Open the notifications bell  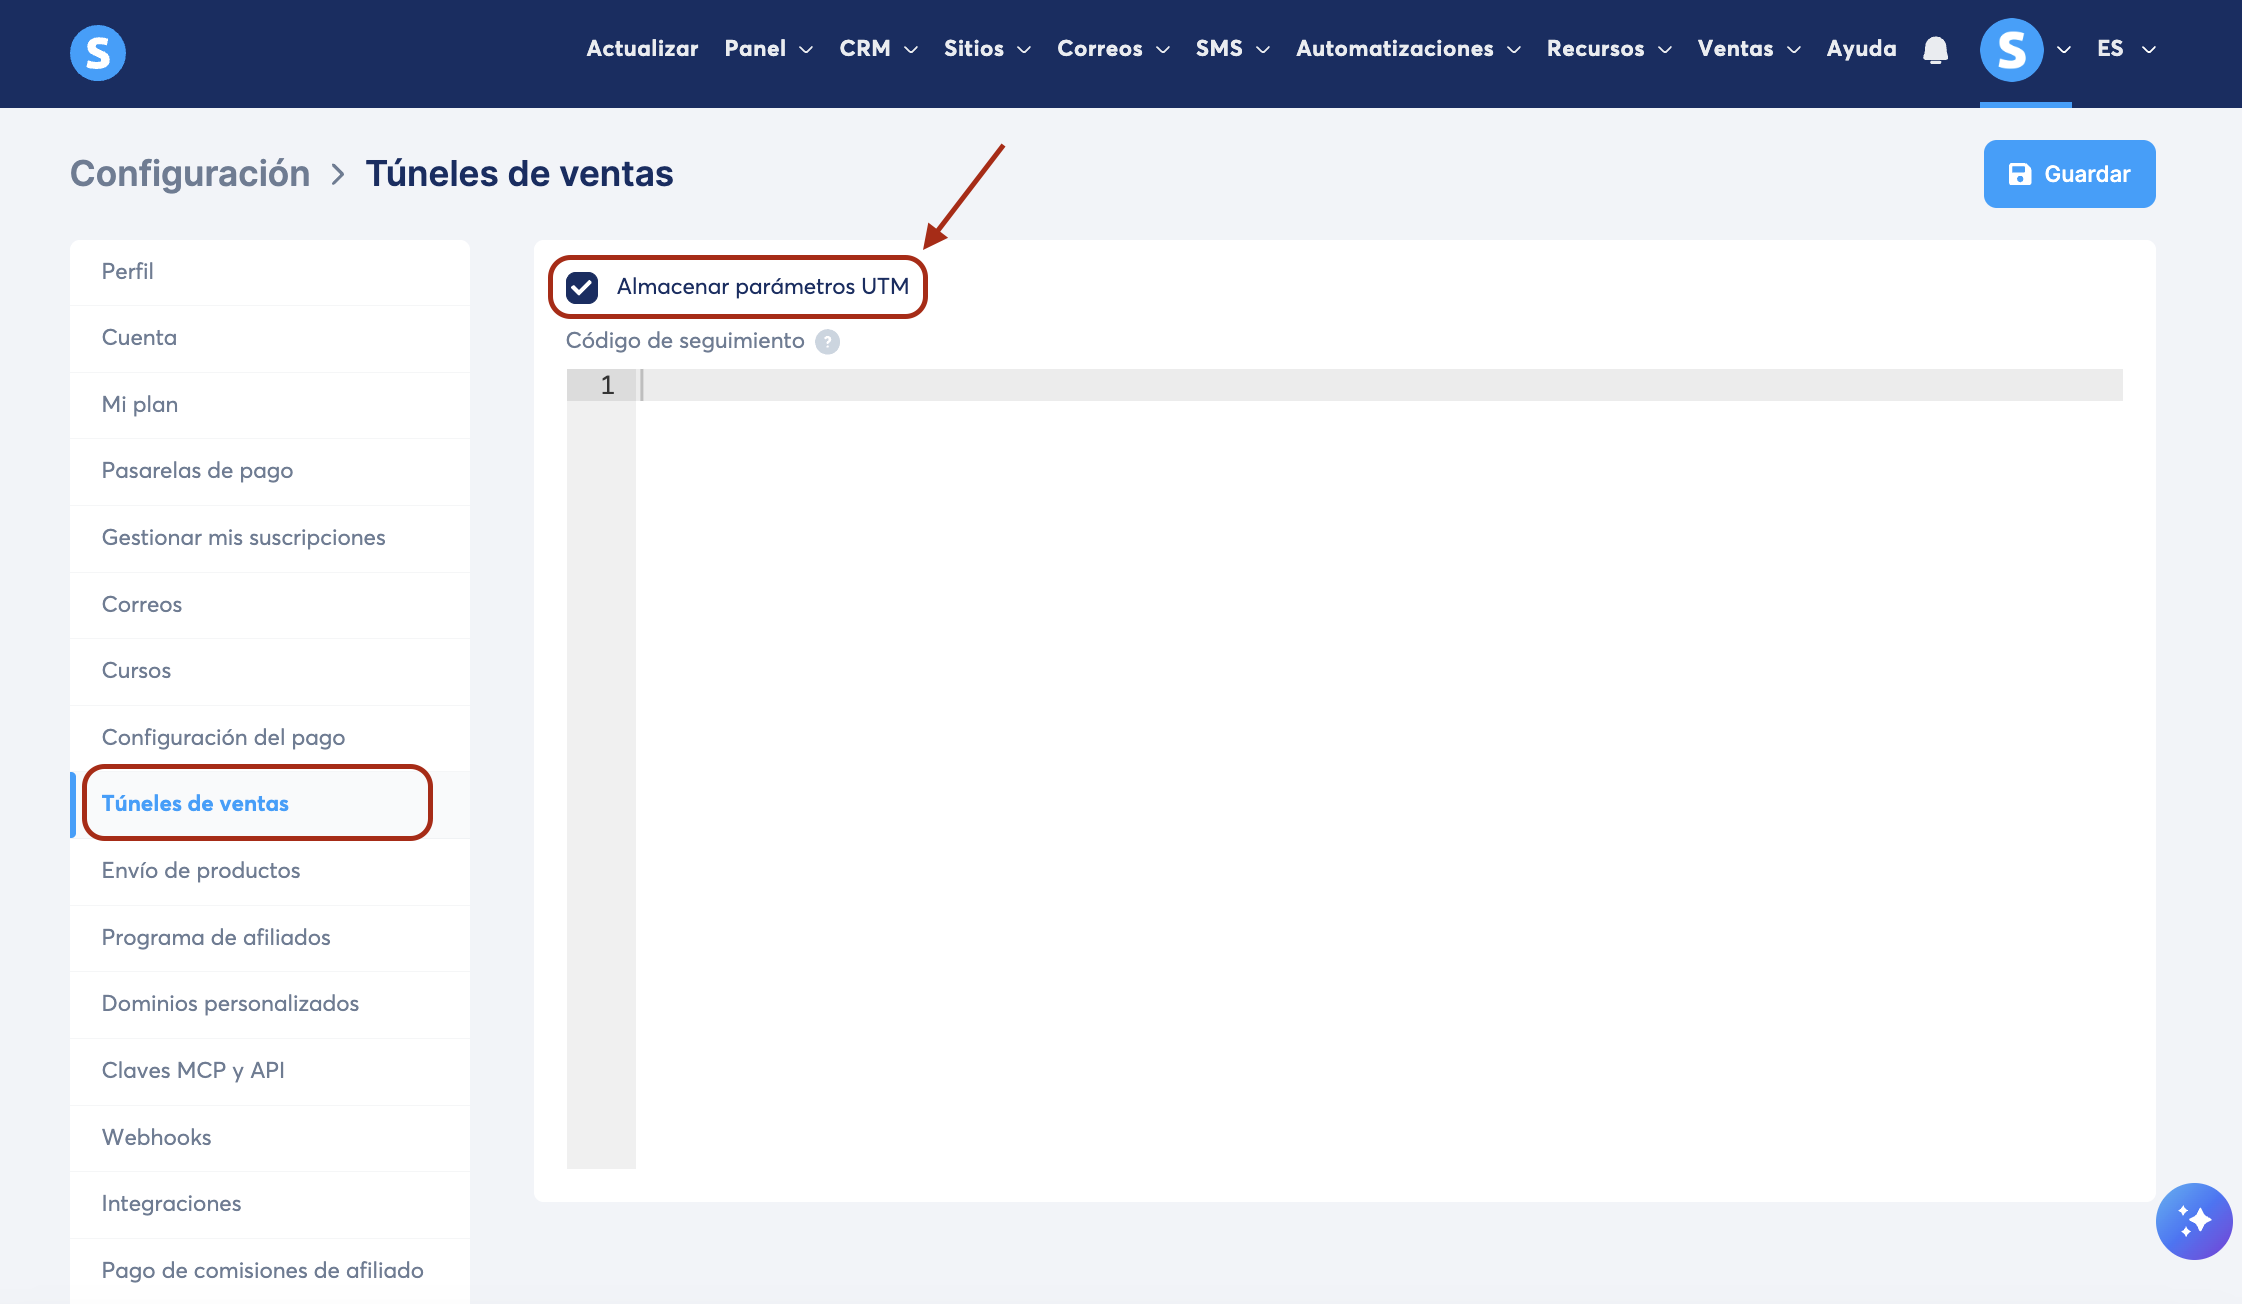pos(1935,50)
